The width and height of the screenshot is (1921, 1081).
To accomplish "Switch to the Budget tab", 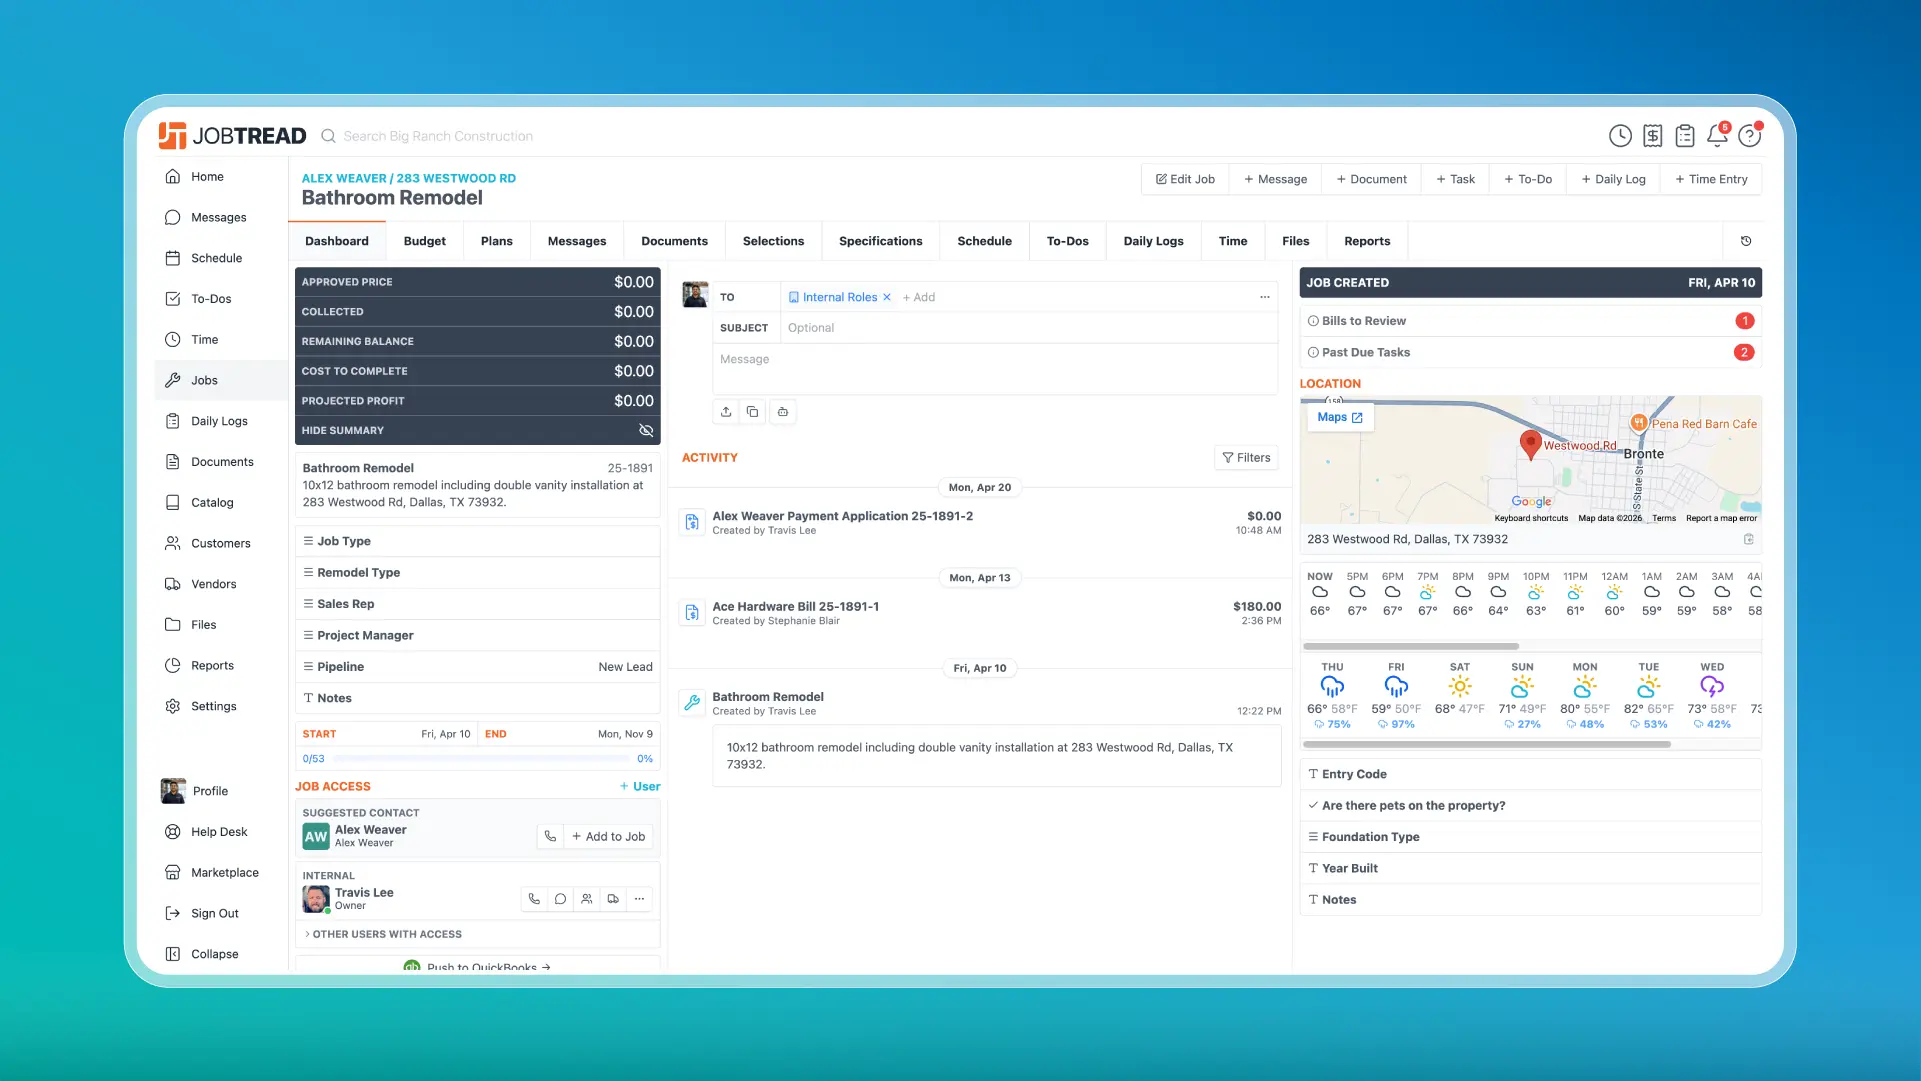I will point(425,241).
